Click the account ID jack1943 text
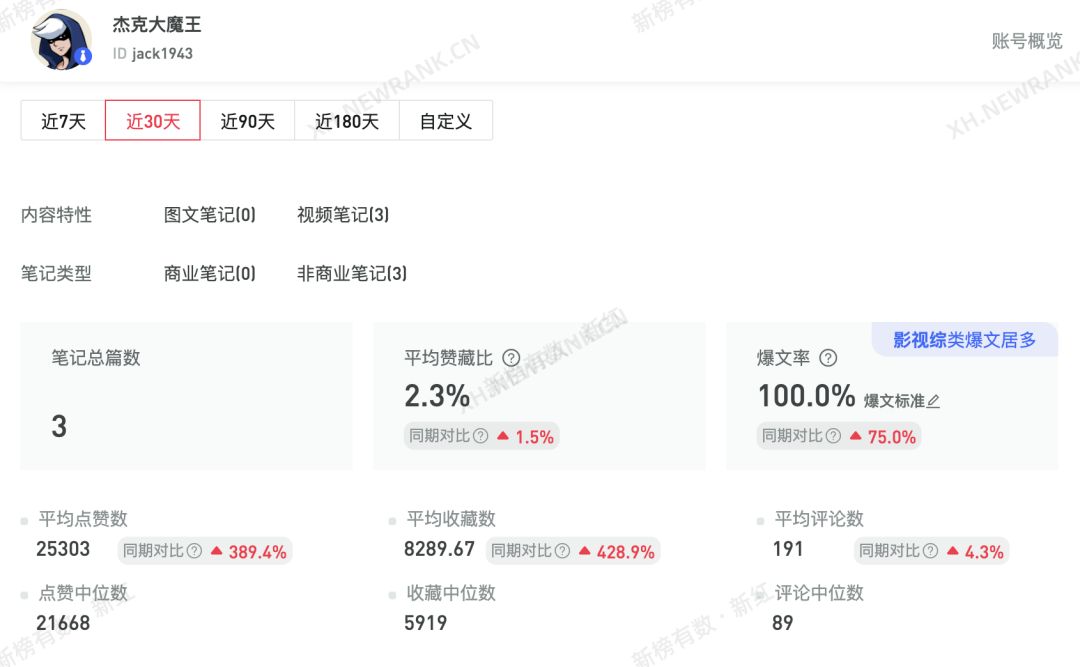 [x=153, y=54]
